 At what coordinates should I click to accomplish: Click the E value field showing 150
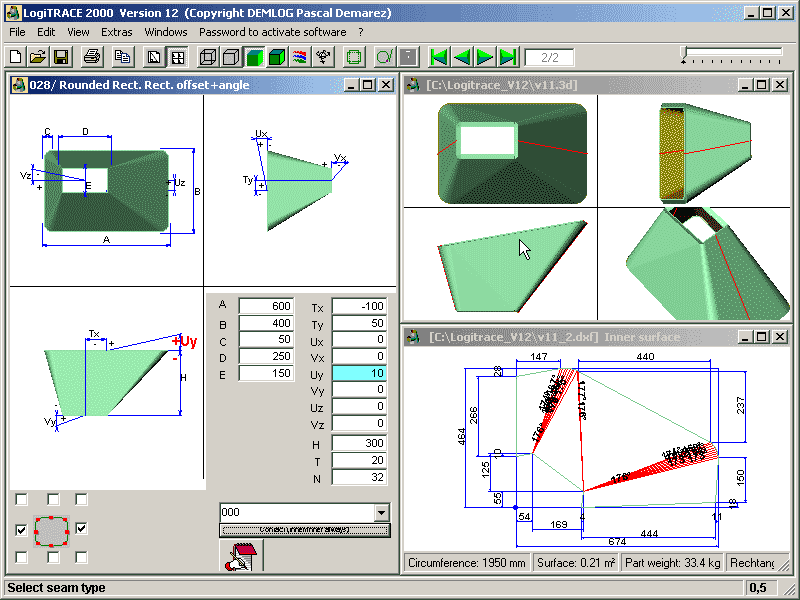click(266, 373)
